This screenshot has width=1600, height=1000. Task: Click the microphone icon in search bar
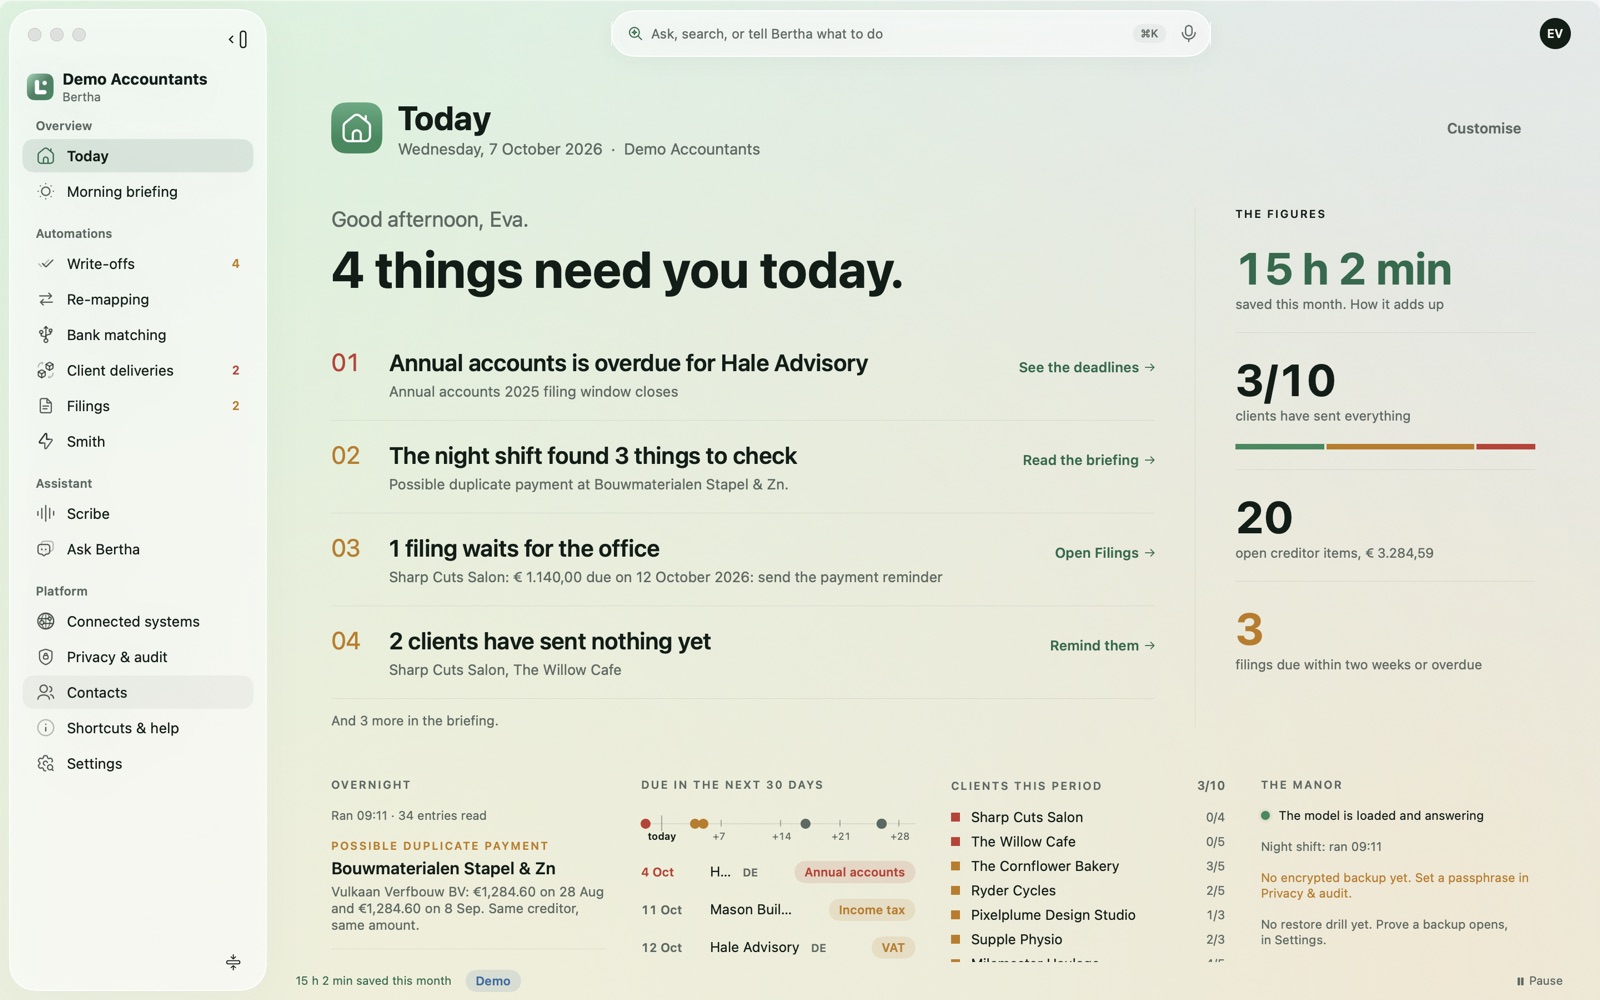(1188, 33)
